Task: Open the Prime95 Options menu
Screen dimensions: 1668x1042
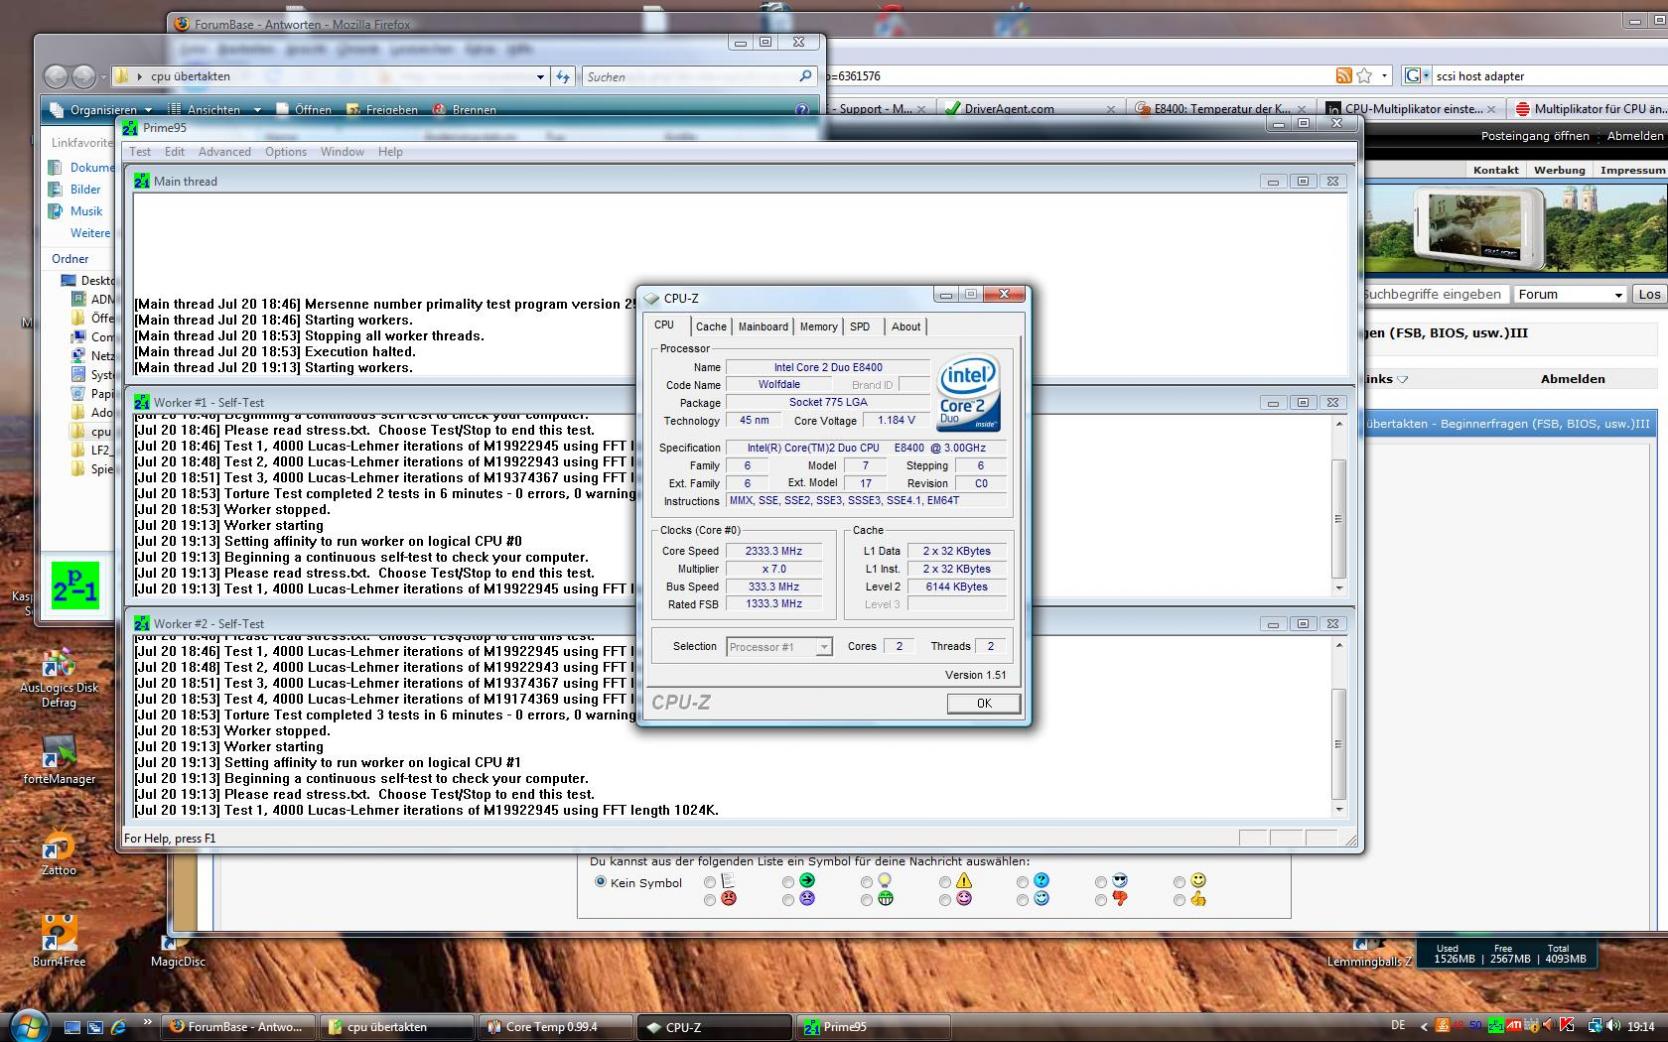Action: [286, 152]
